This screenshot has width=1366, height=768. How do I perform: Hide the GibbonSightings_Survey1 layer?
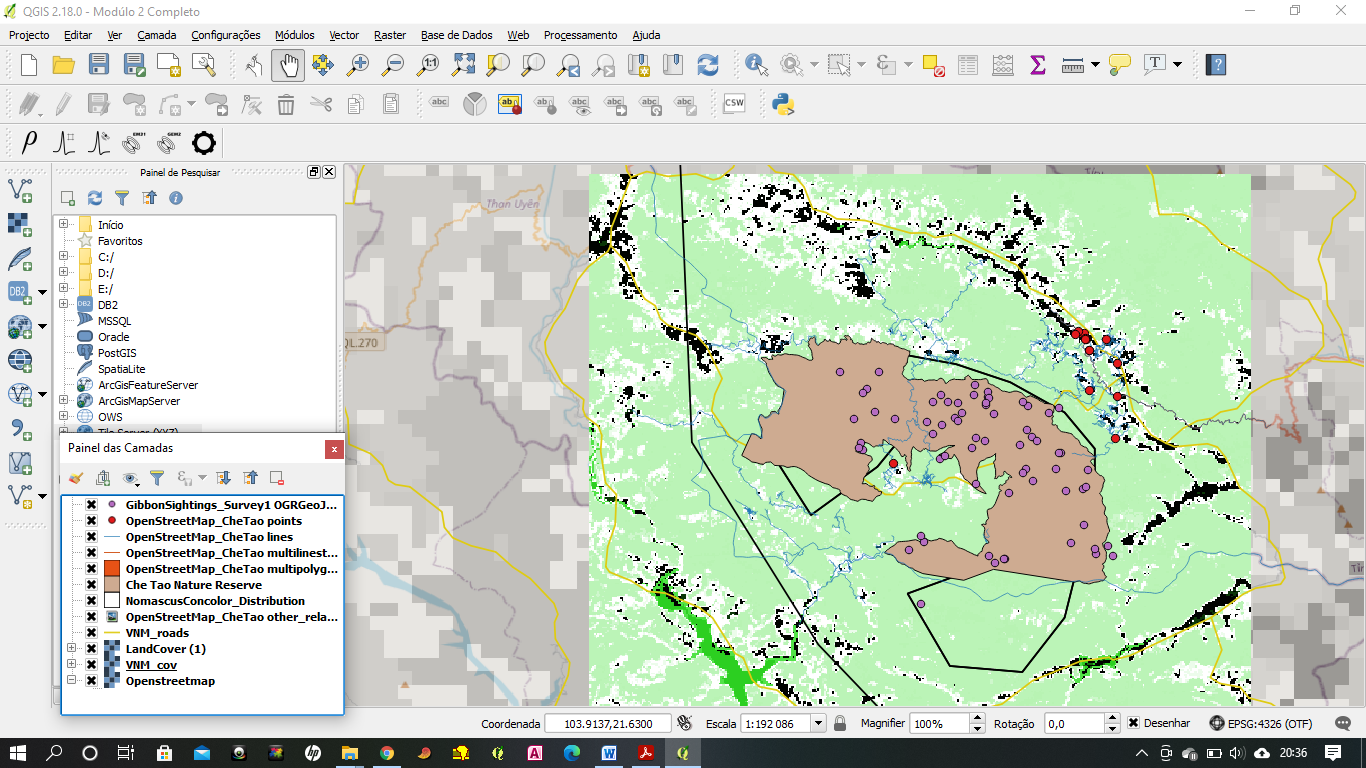(x=91, y=505)
